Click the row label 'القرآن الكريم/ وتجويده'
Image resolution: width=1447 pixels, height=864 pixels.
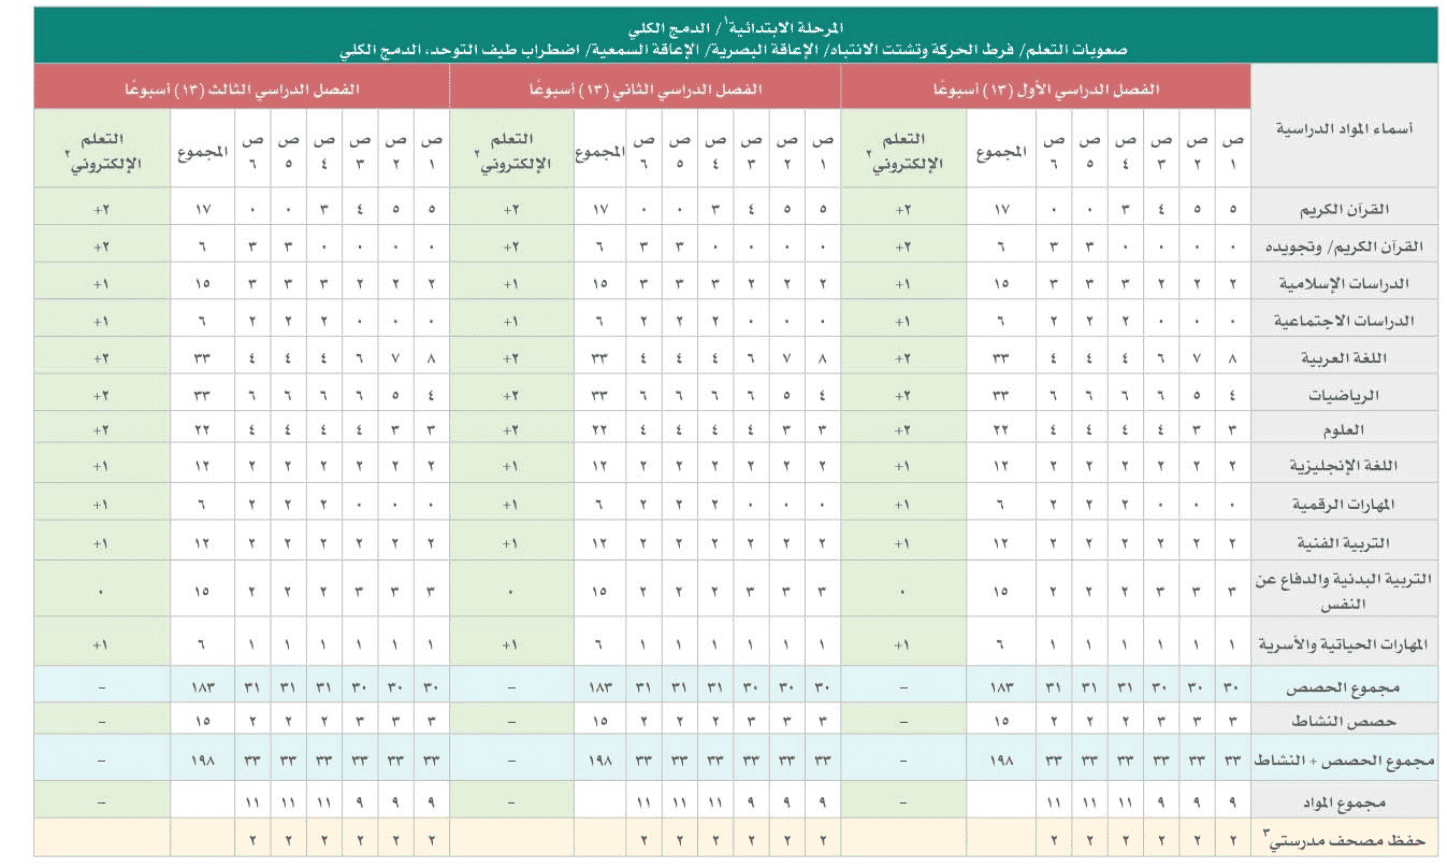[x=1344, y=247]
